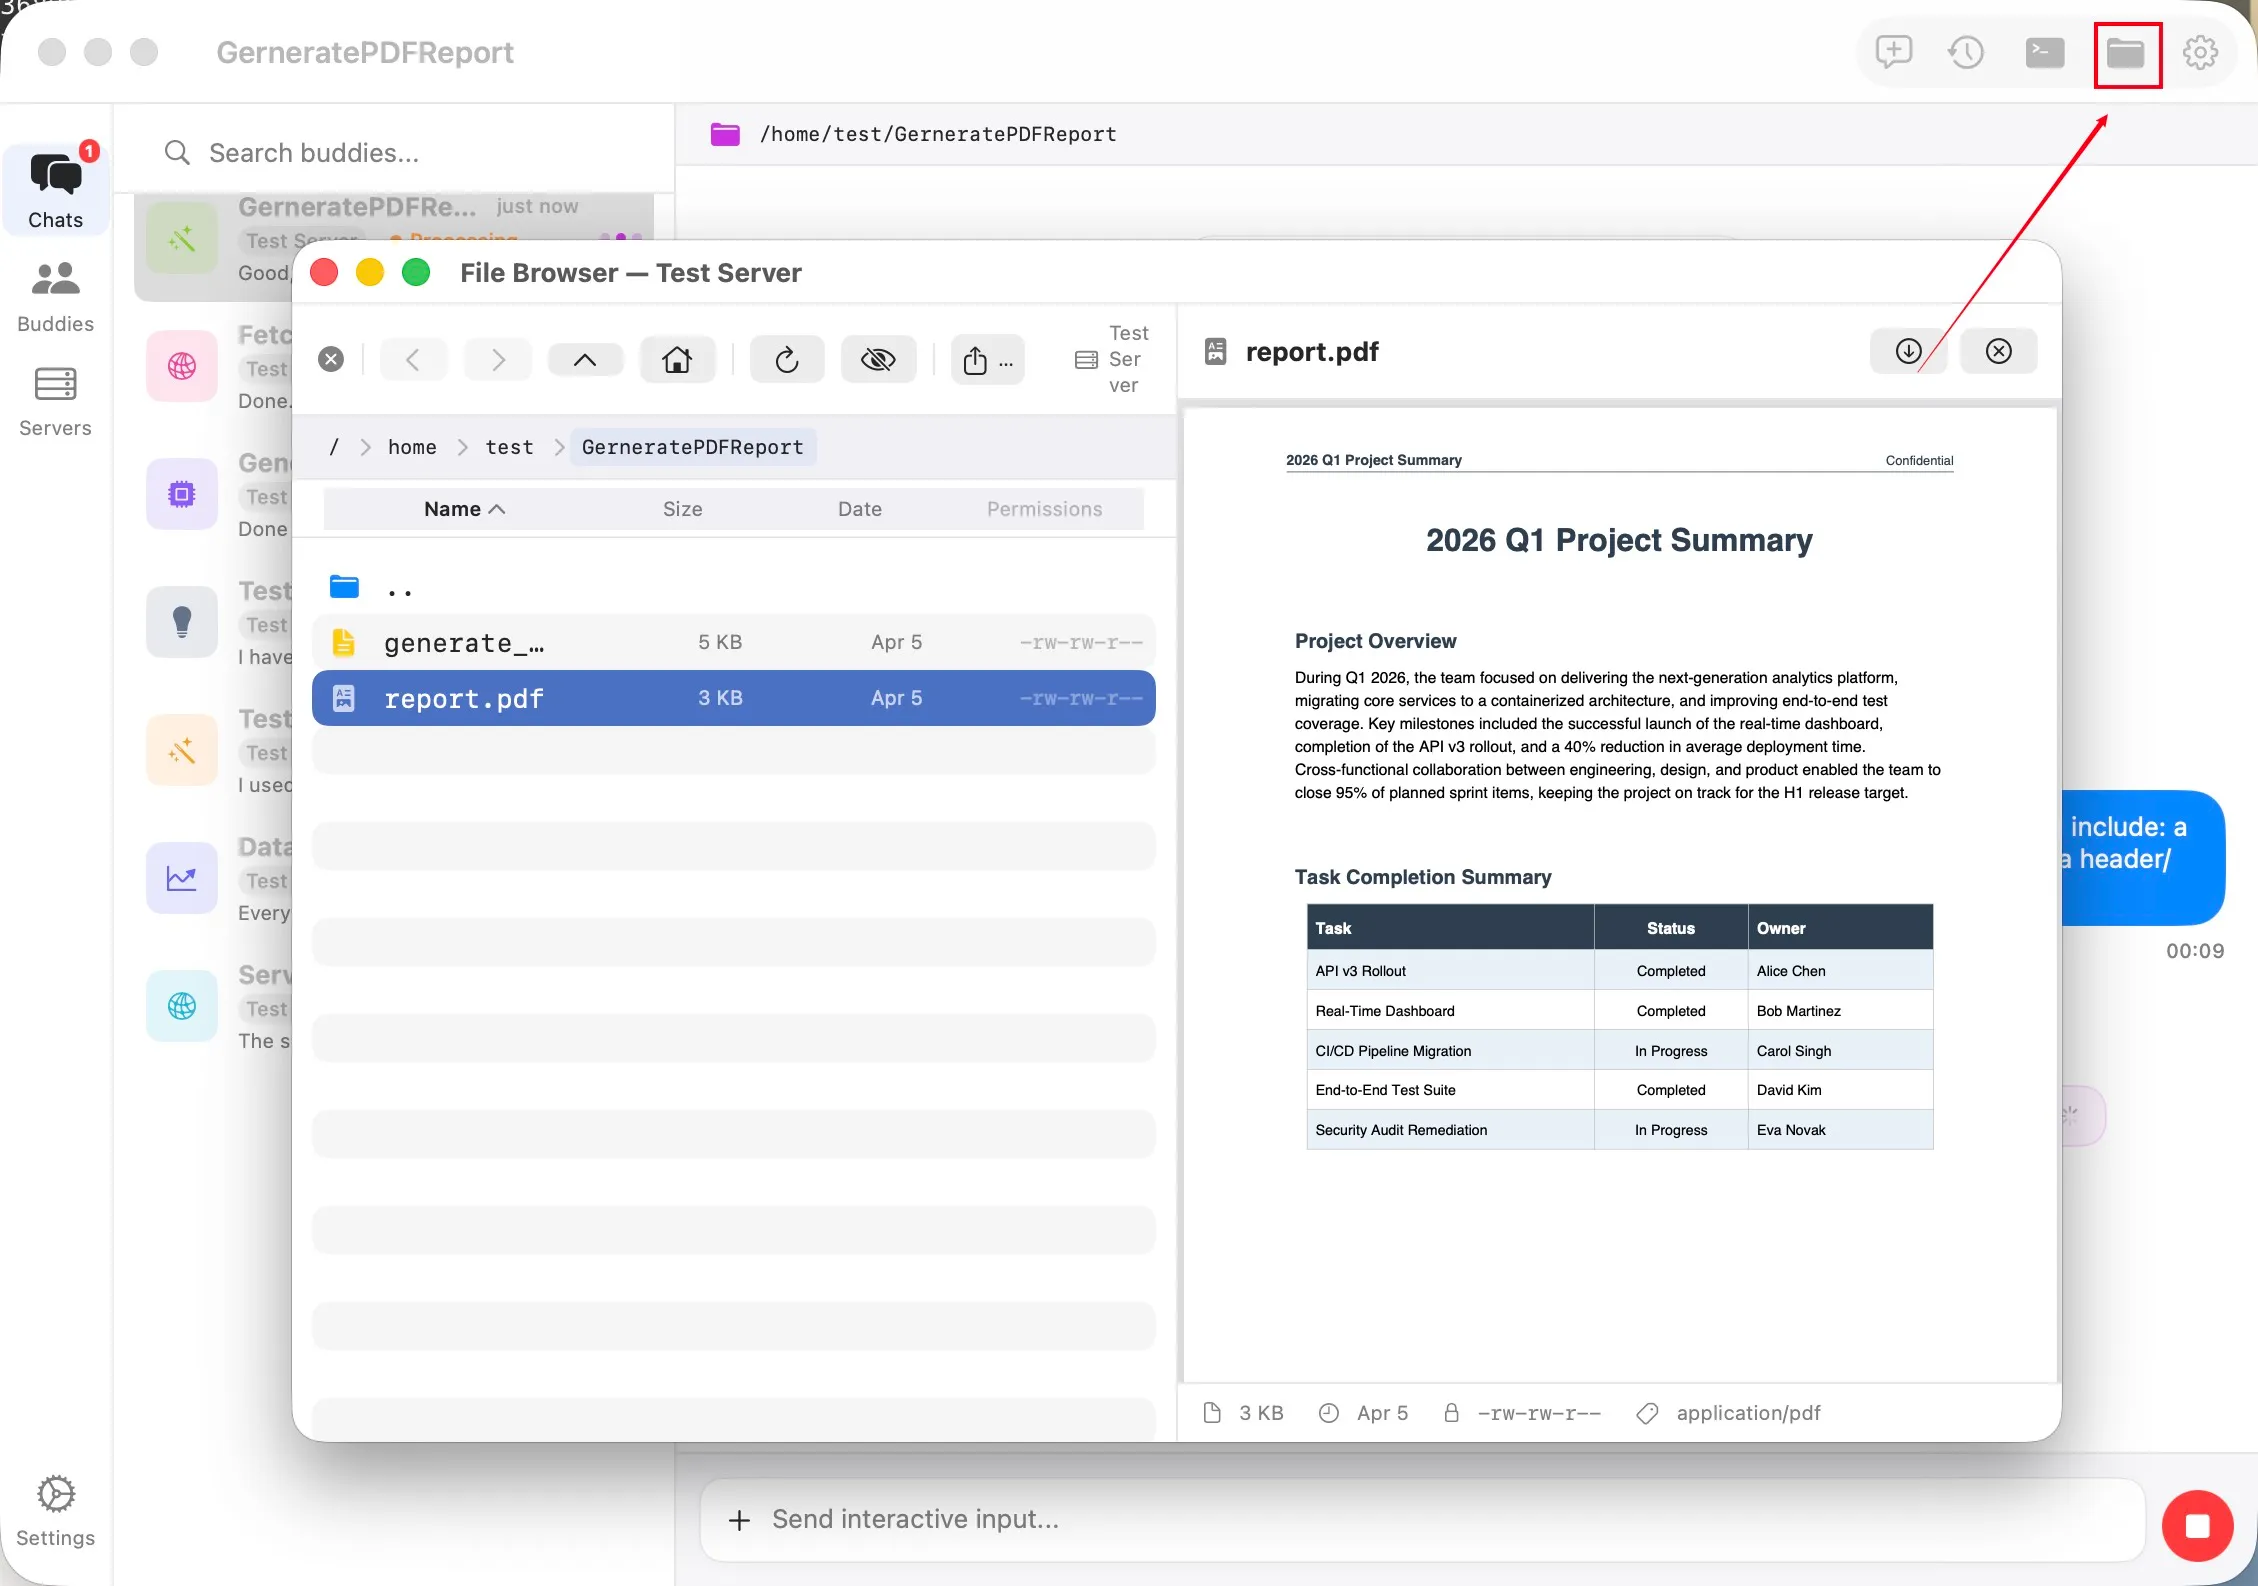Open the history clock icon
The width and height of the screenshot is (2258, 1586).
[1966, 52]
